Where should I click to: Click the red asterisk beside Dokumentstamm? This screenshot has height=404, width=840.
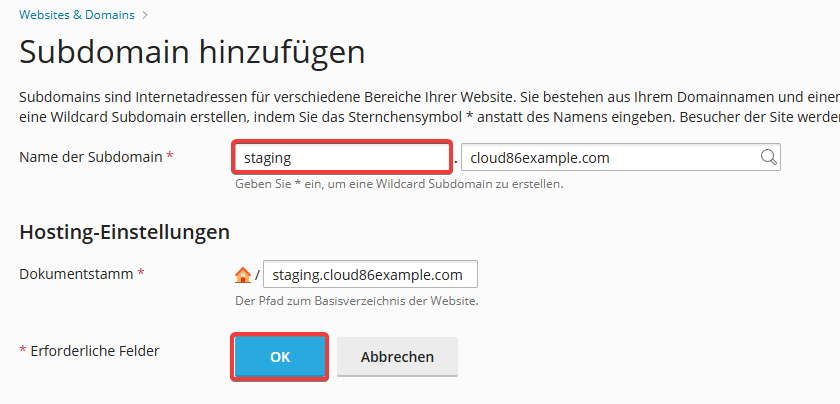click(141, 273)
